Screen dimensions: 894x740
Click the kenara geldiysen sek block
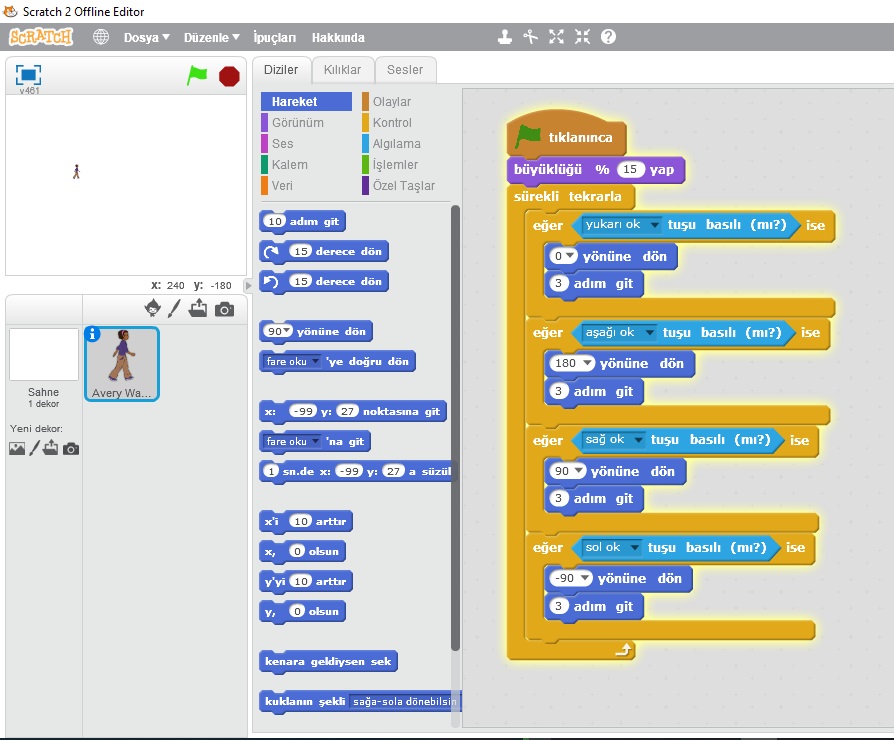pyautogui.click(x=328, y=661)
